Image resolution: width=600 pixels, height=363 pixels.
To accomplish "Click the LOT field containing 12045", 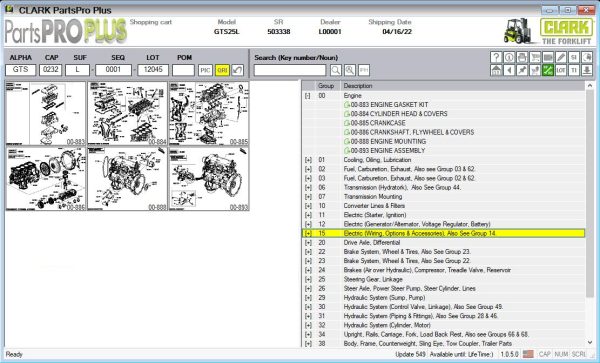I will pyautogui.click(x=153, y=70).
